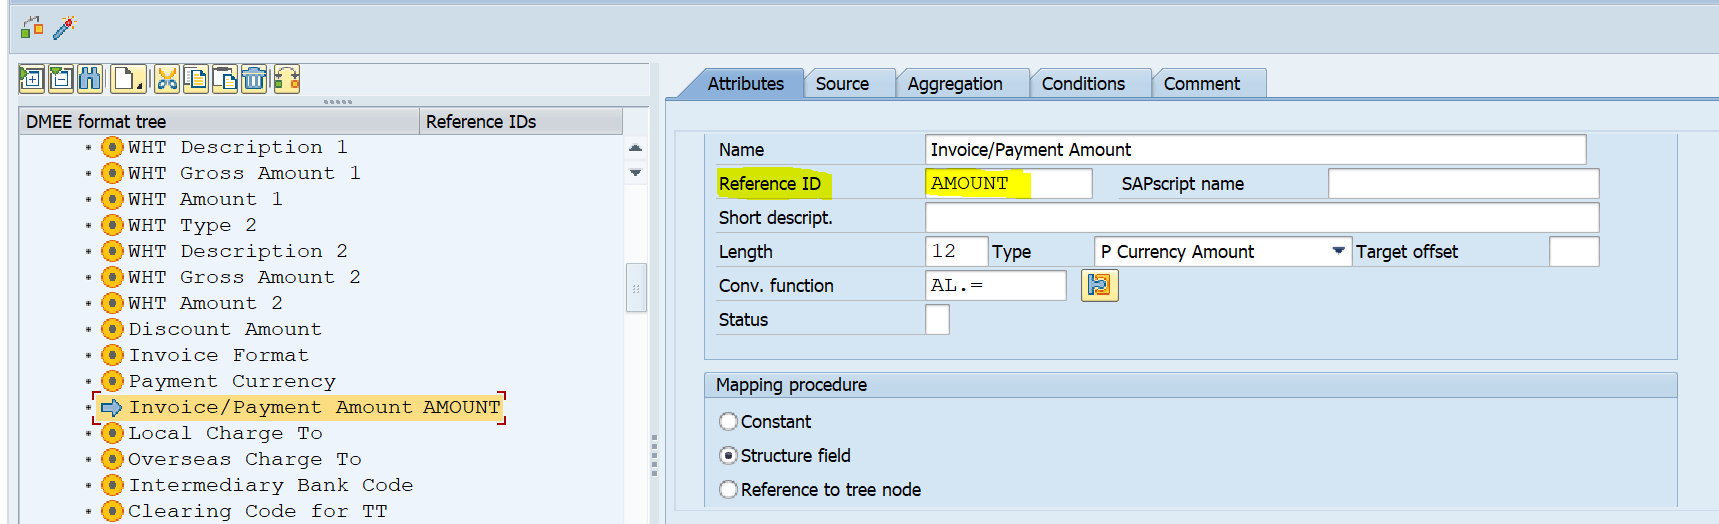Click the magic wand icon in top toolbar
The height and width of the screenshot is (524, 1719).
(64, 28)
